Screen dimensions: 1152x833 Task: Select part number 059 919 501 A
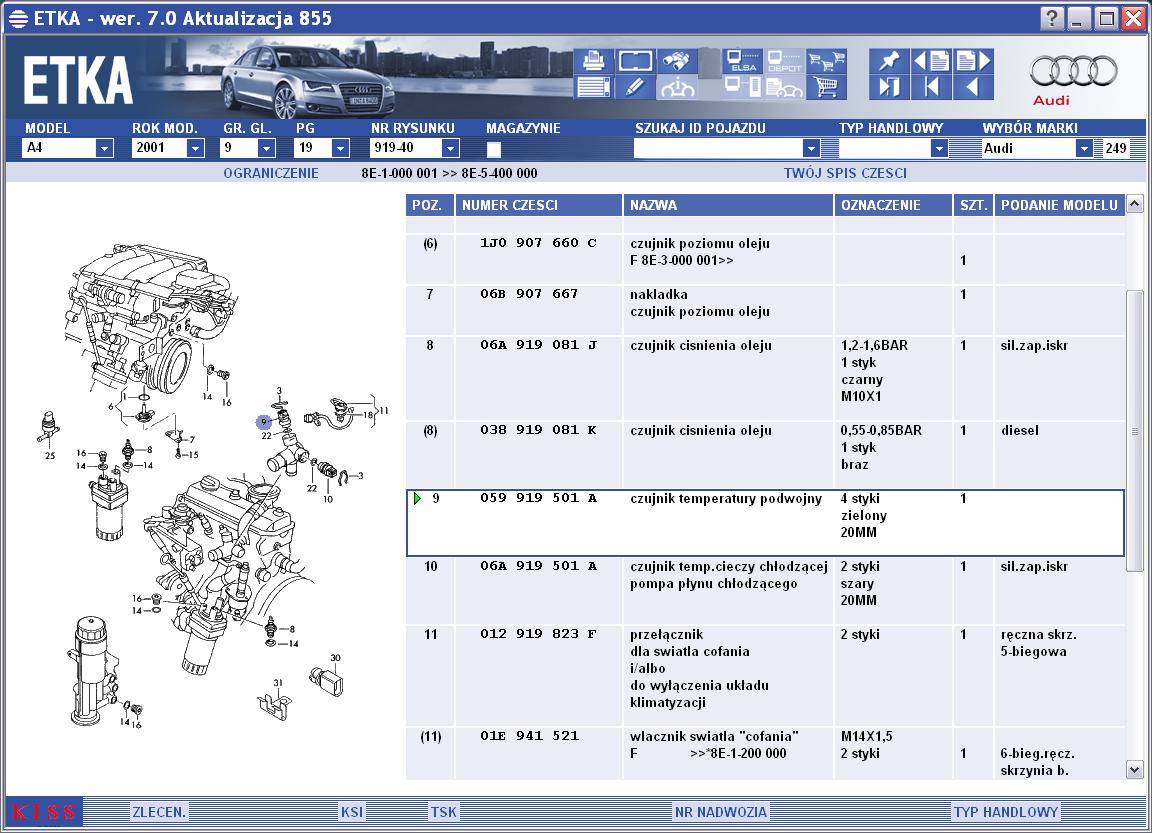click(x=538, y=498)
